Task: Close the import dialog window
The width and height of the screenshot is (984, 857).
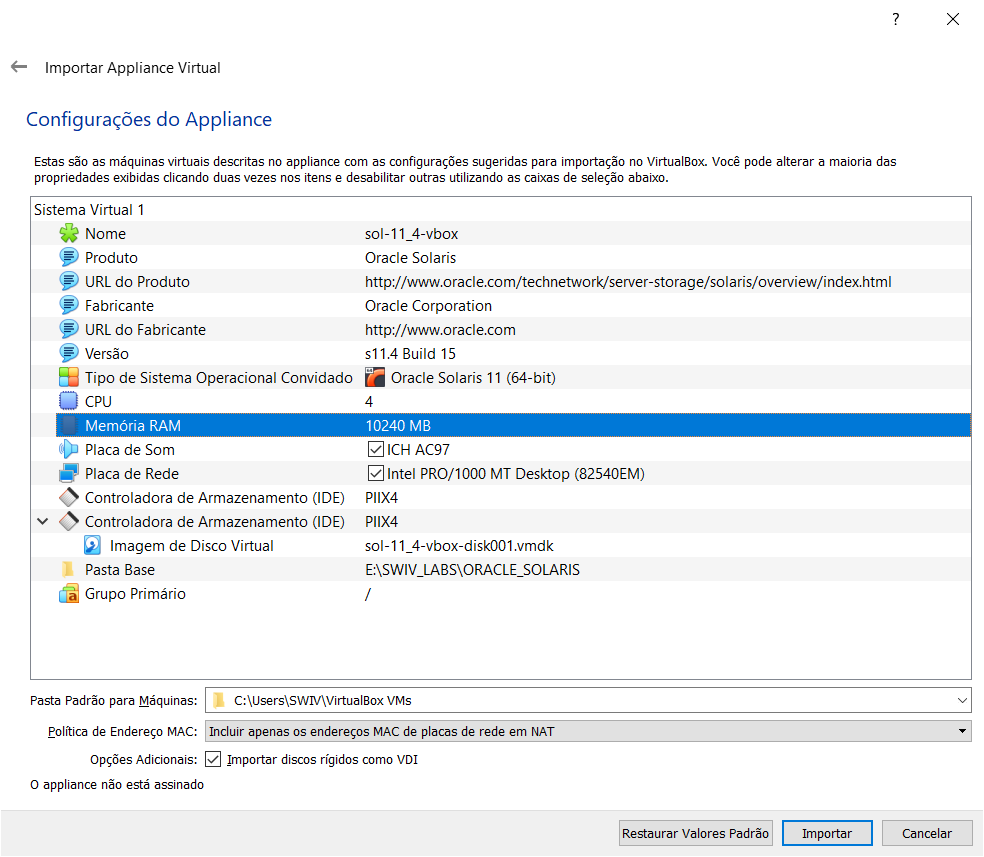Action: [x=953, y=19]
